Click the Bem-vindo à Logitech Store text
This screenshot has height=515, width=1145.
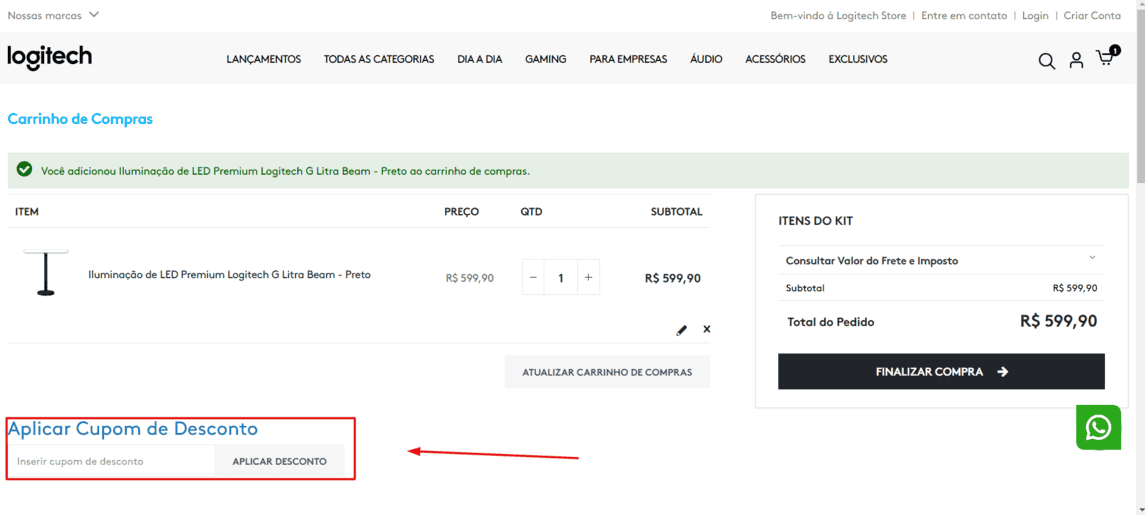pyautogui.click(x=838, y=15)
